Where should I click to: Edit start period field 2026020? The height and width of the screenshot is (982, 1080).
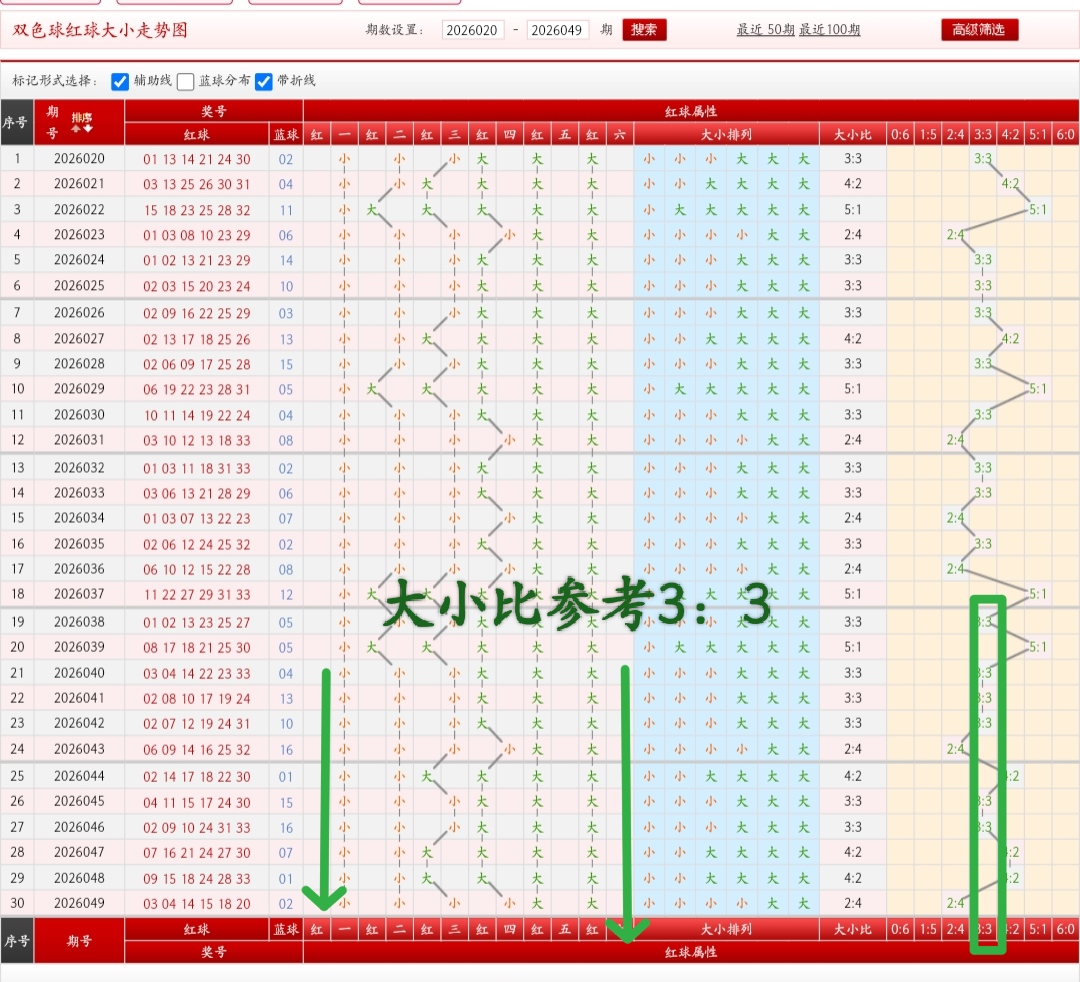472,30
